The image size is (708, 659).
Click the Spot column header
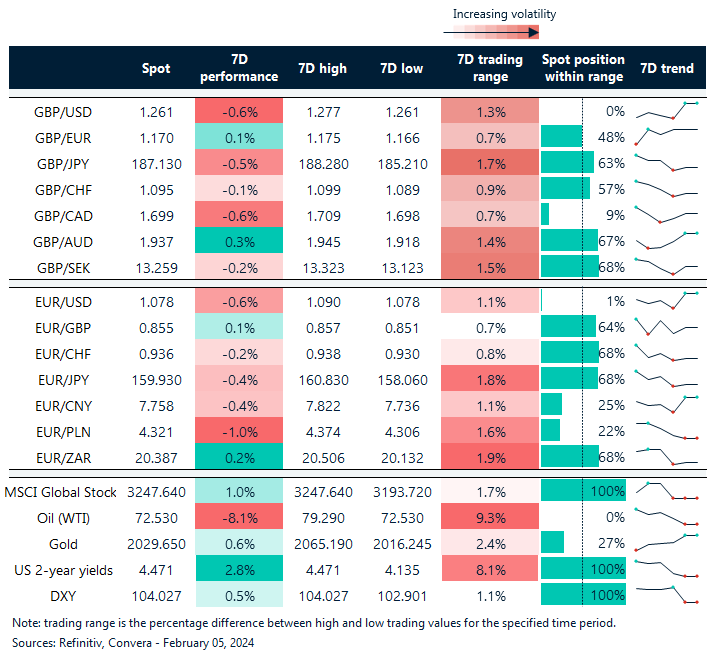click(x=156, y=69)
